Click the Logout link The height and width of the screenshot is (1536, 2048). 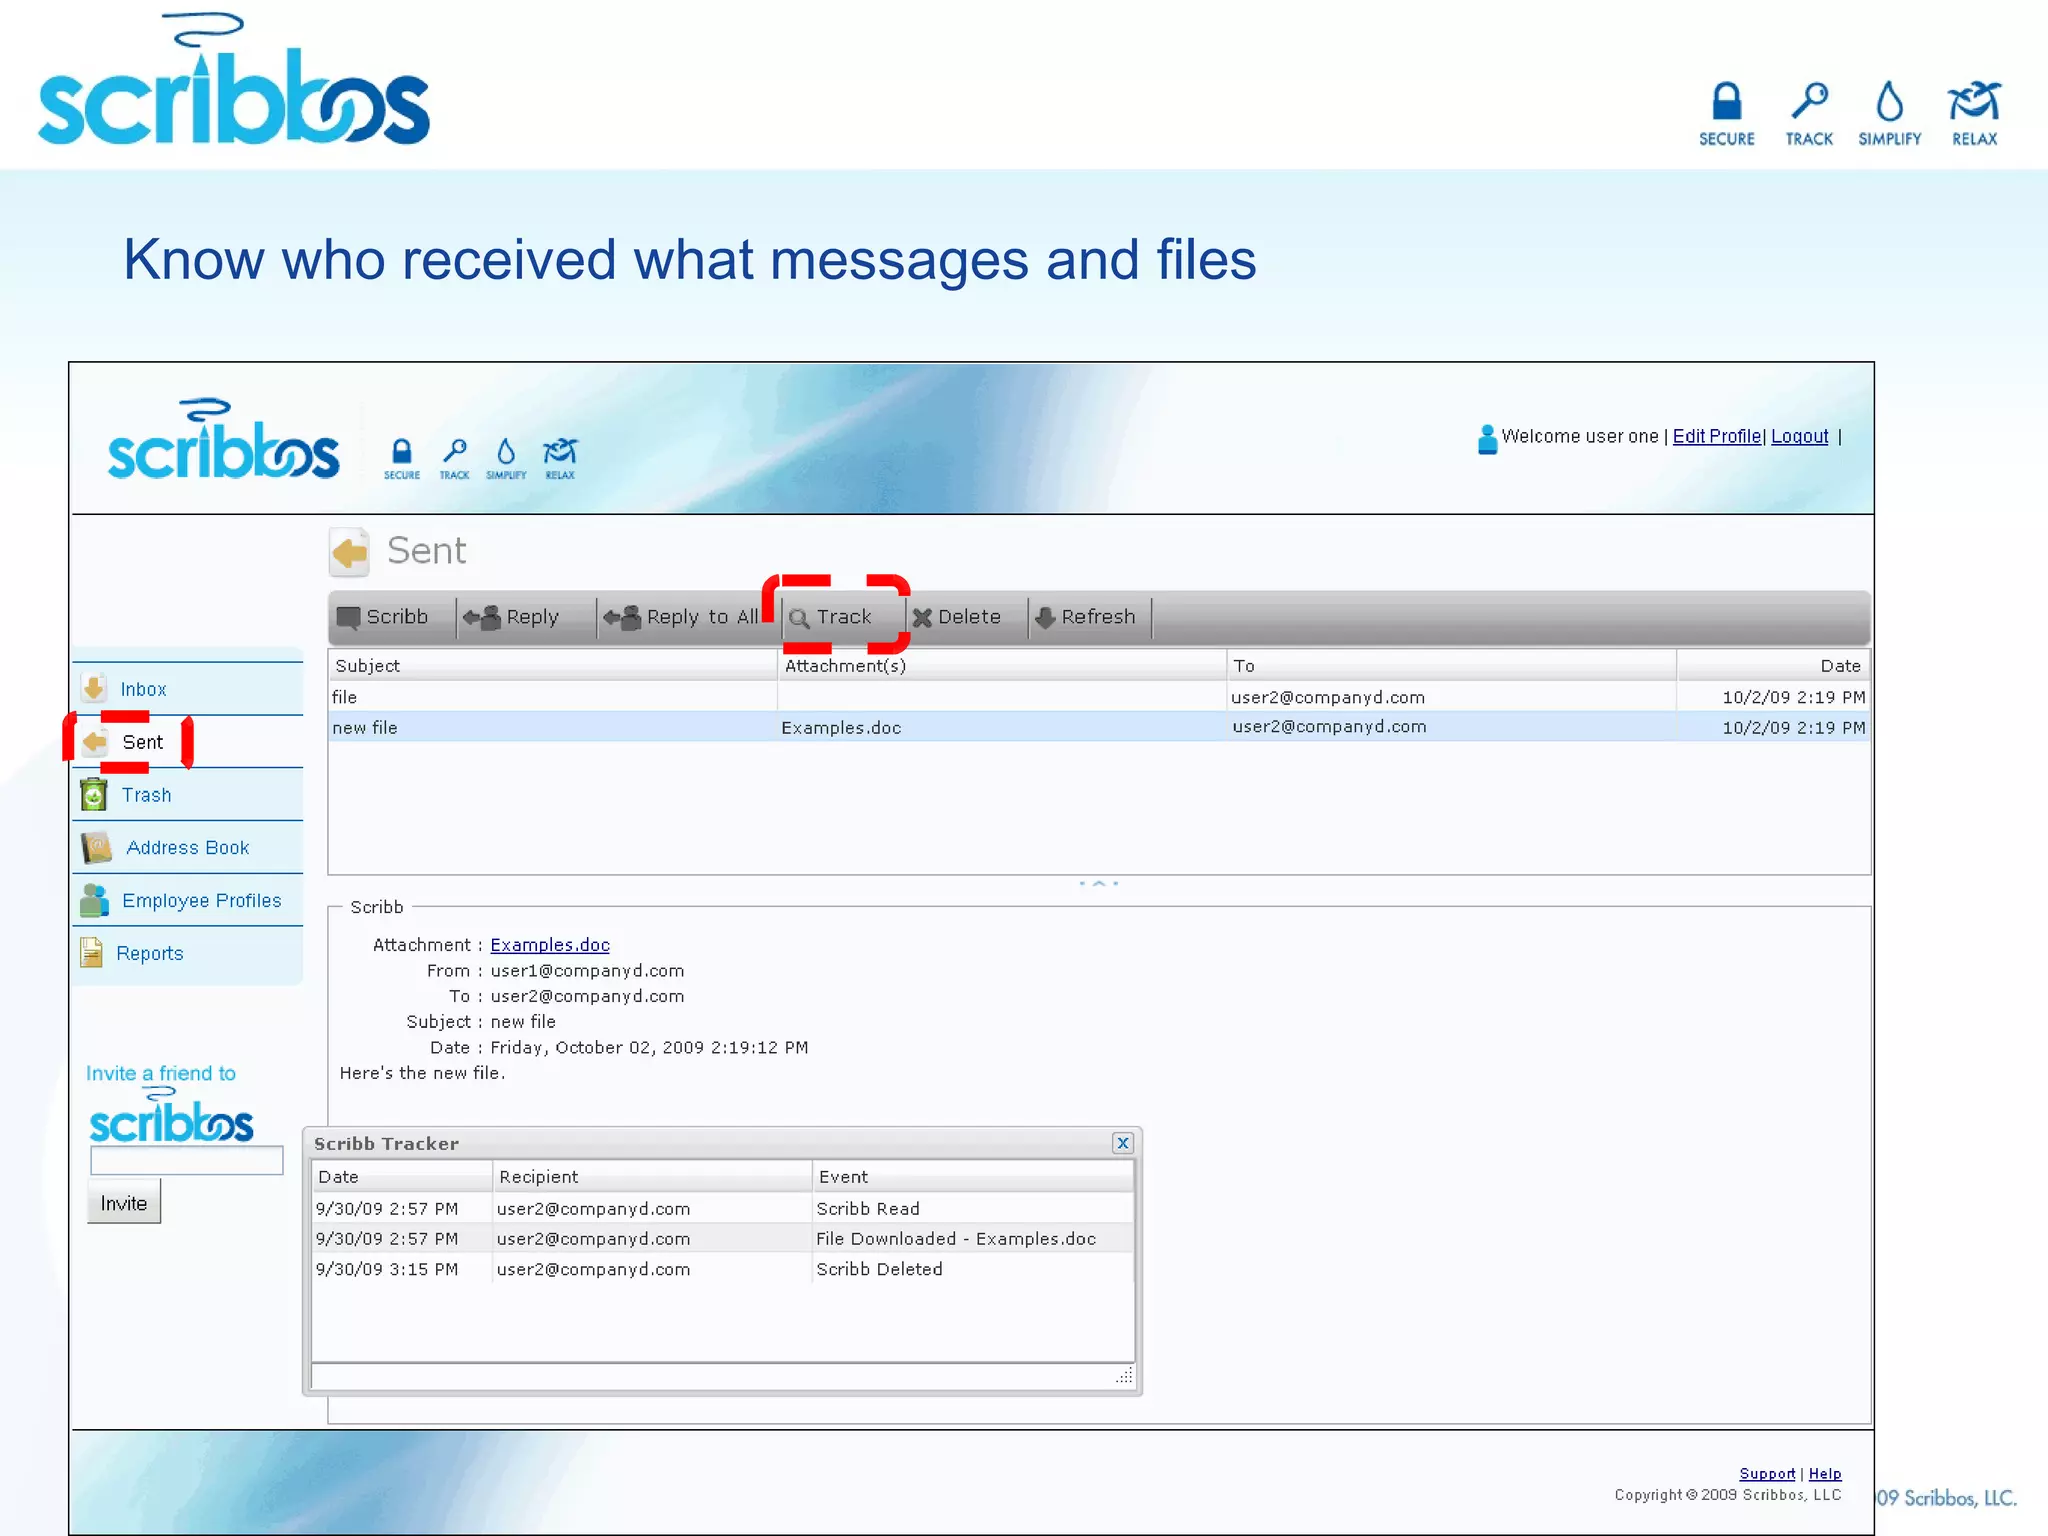click(x=1799, y=437)
